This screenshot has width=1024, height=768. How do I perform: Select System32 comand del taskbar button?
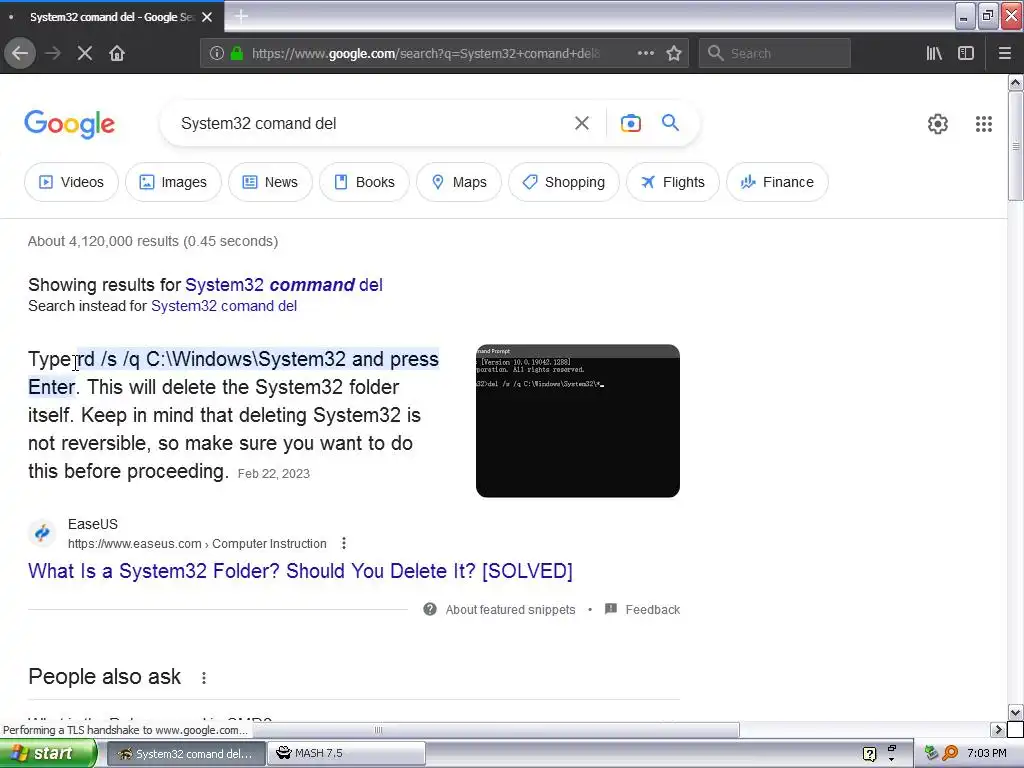(x=186, y=754)
